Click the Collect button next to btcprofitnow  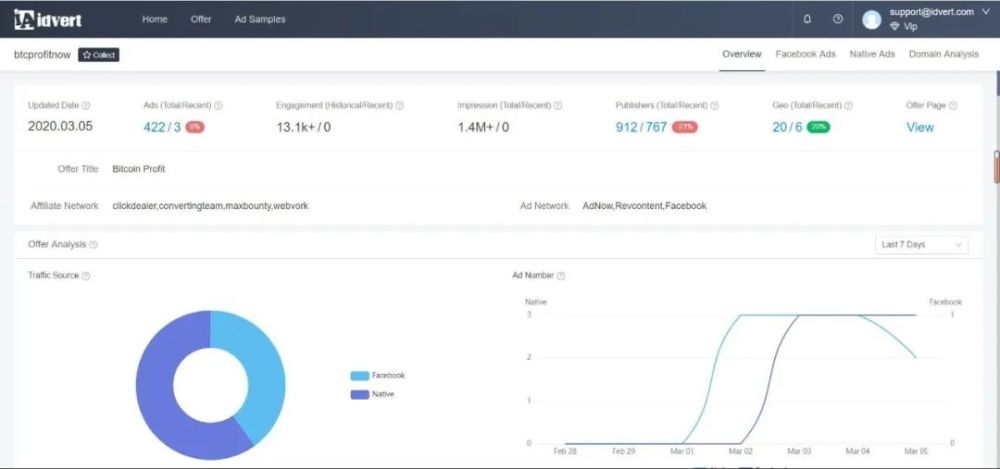click(x=99, y=55)
